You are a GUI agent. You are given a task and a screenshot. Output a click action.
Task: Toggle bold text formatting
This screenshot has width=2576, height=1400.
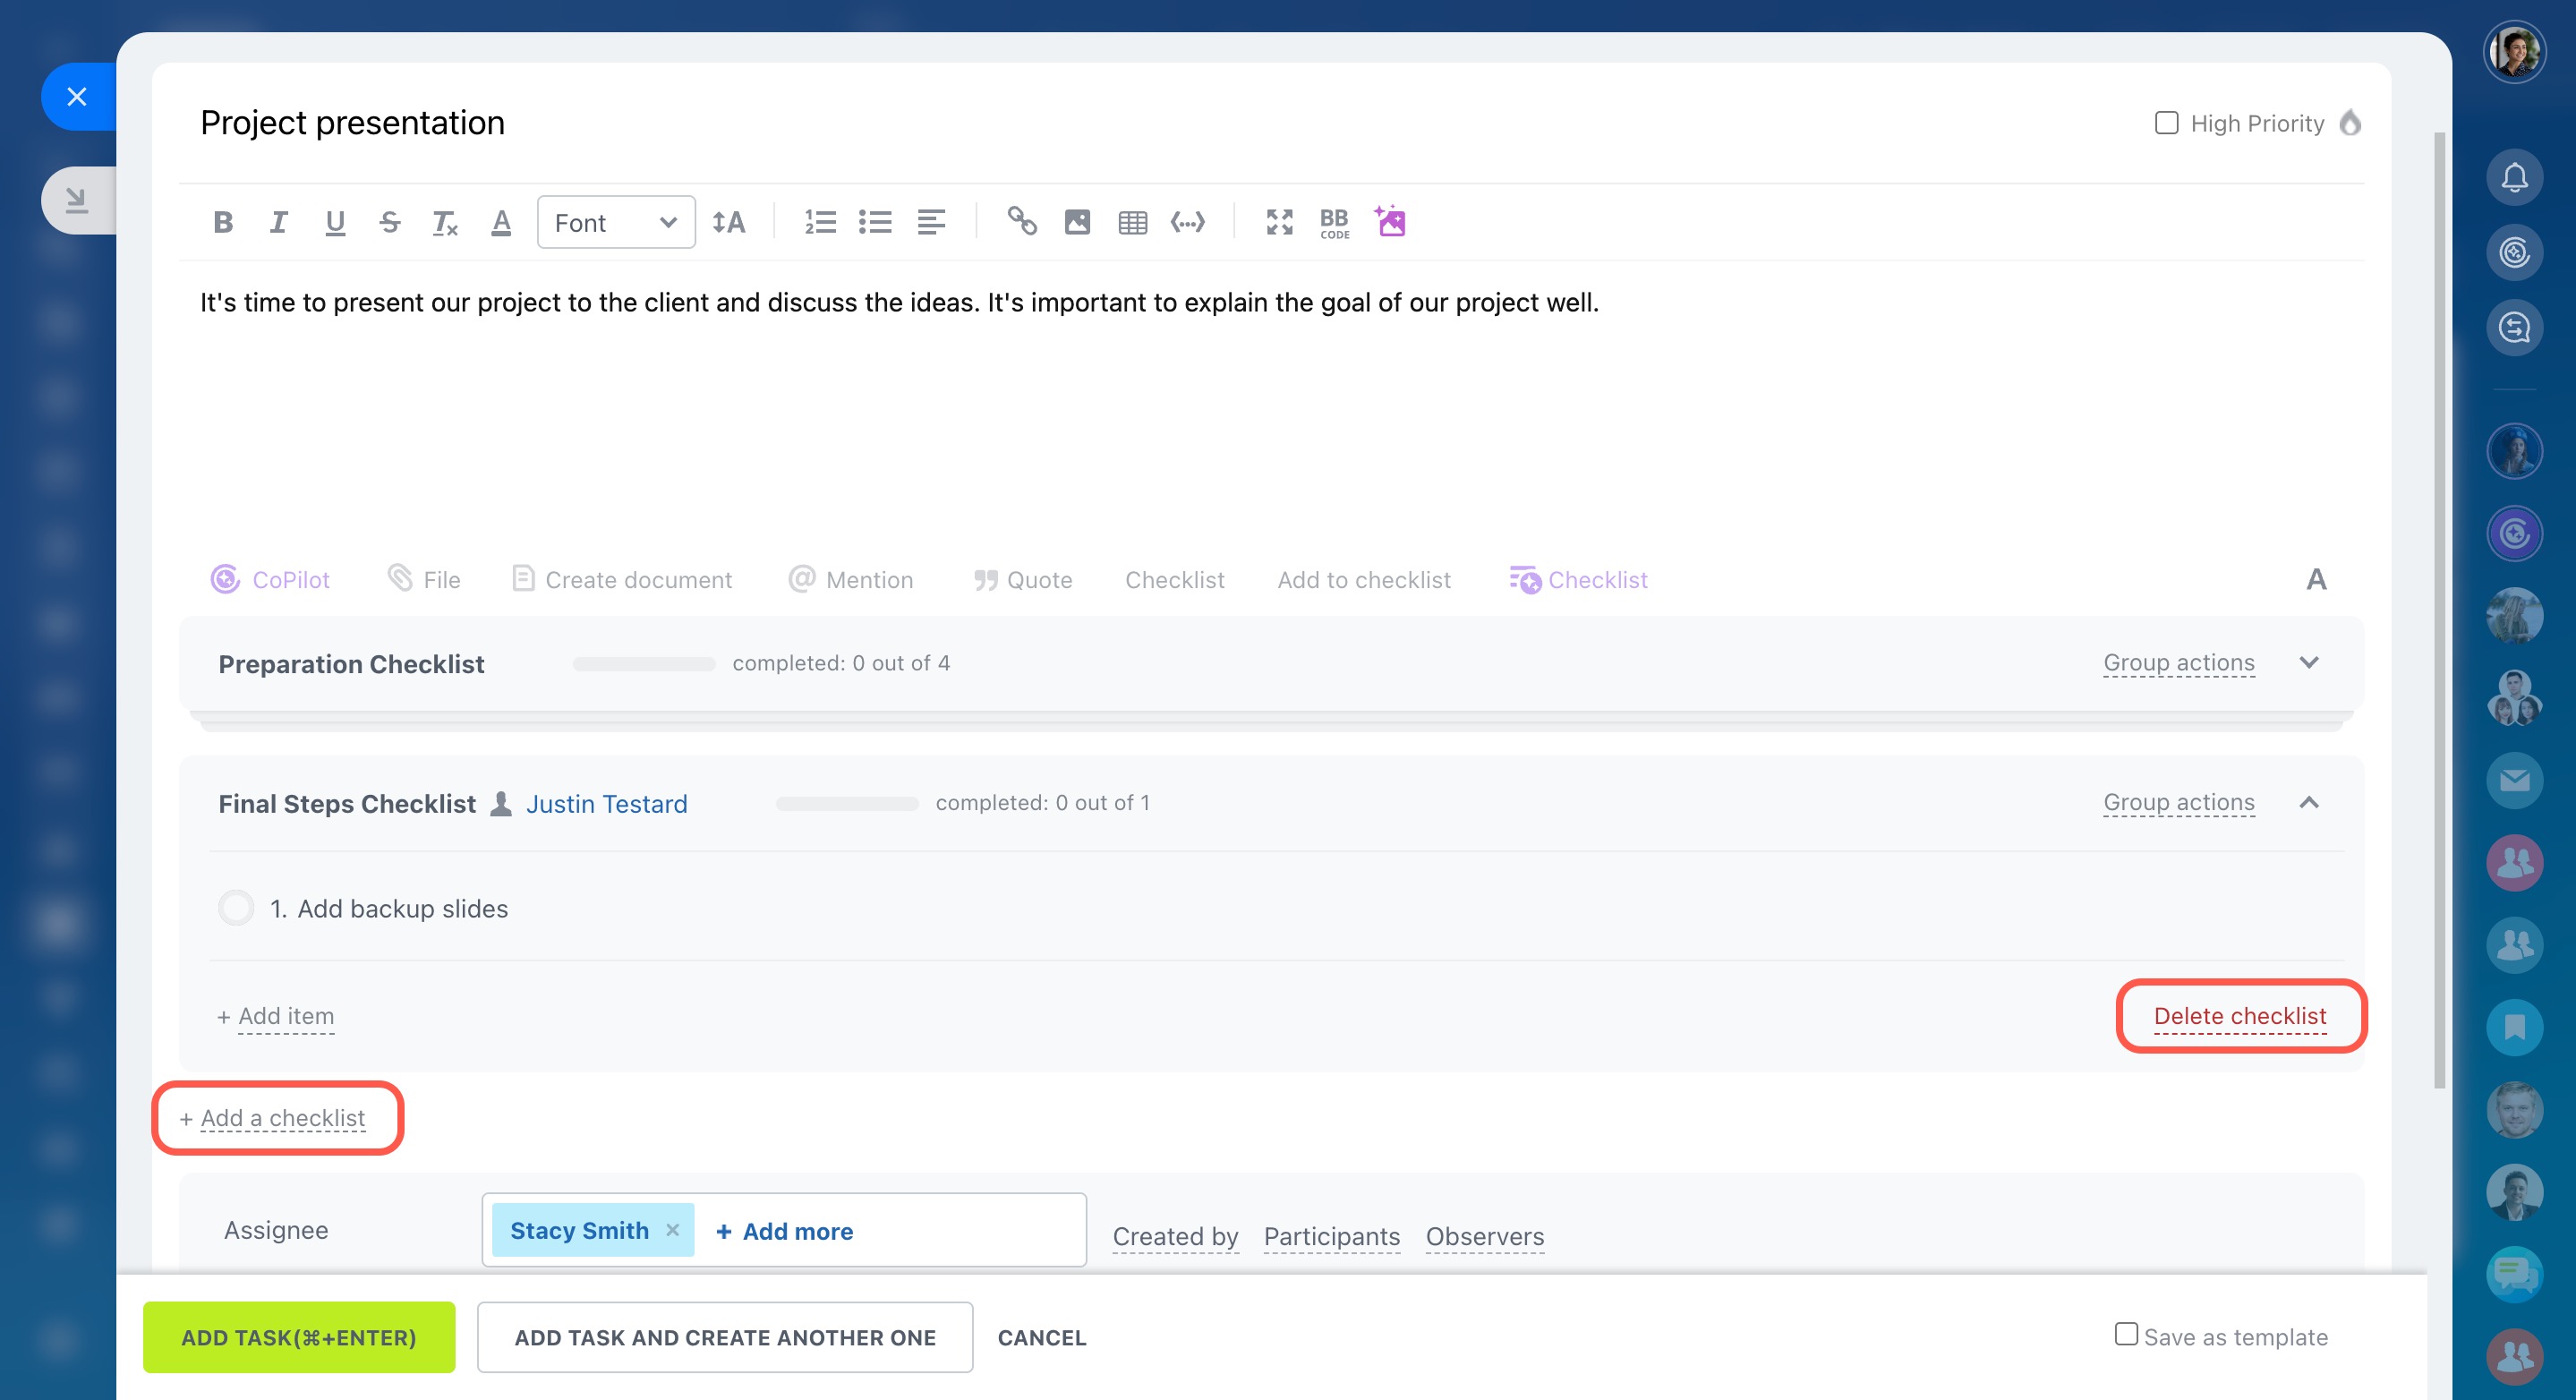[x=223, y=222]
